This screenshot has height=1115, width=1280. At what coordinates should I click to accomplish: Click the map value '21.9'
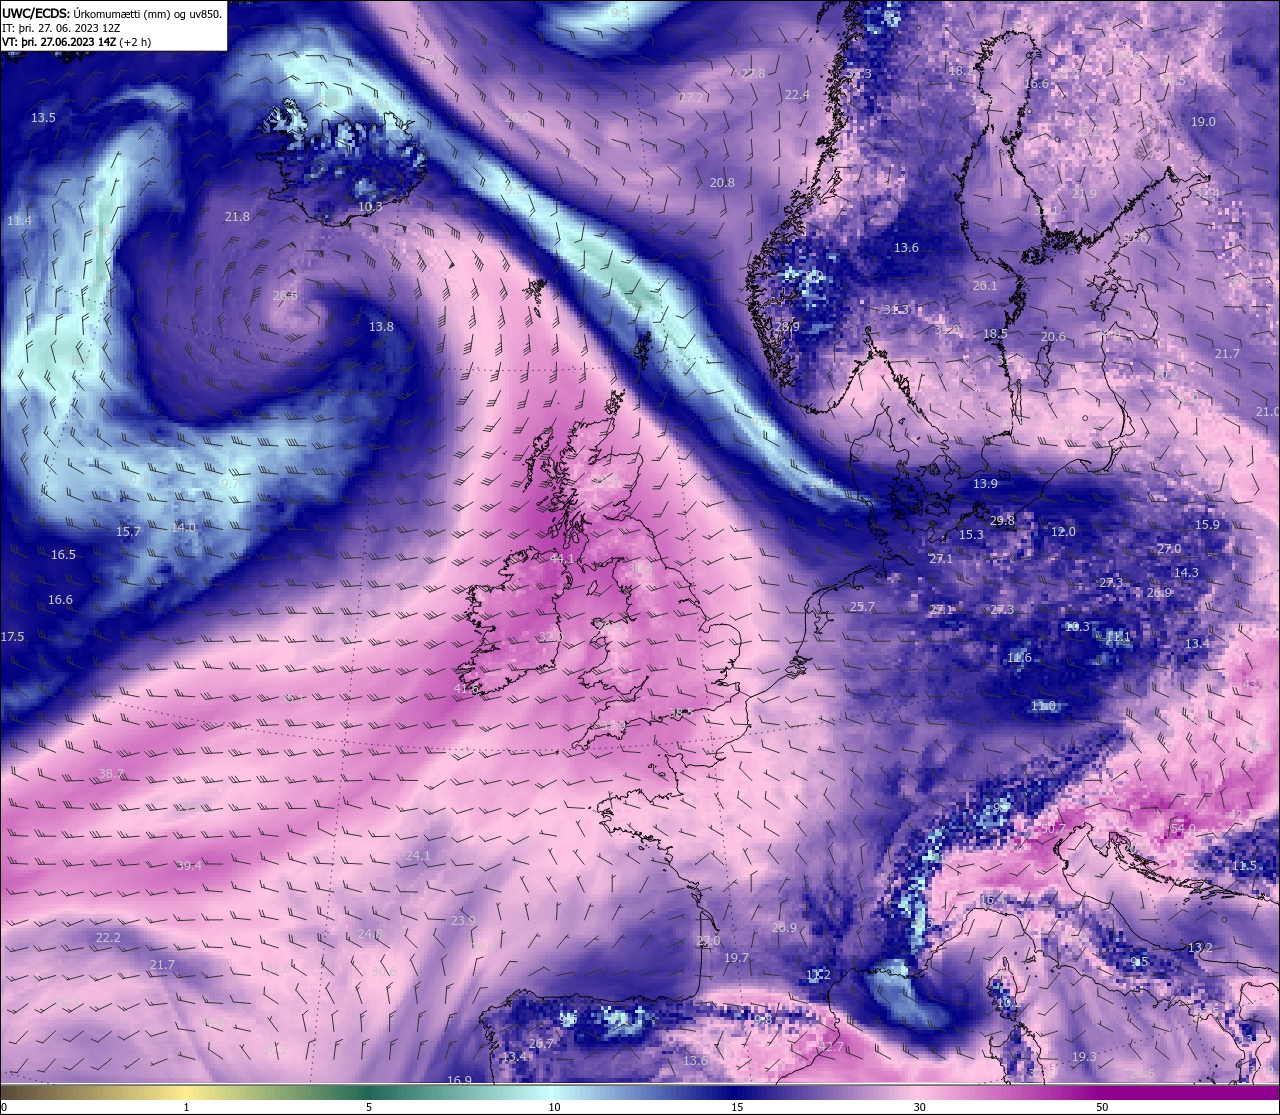point(1084,193)
